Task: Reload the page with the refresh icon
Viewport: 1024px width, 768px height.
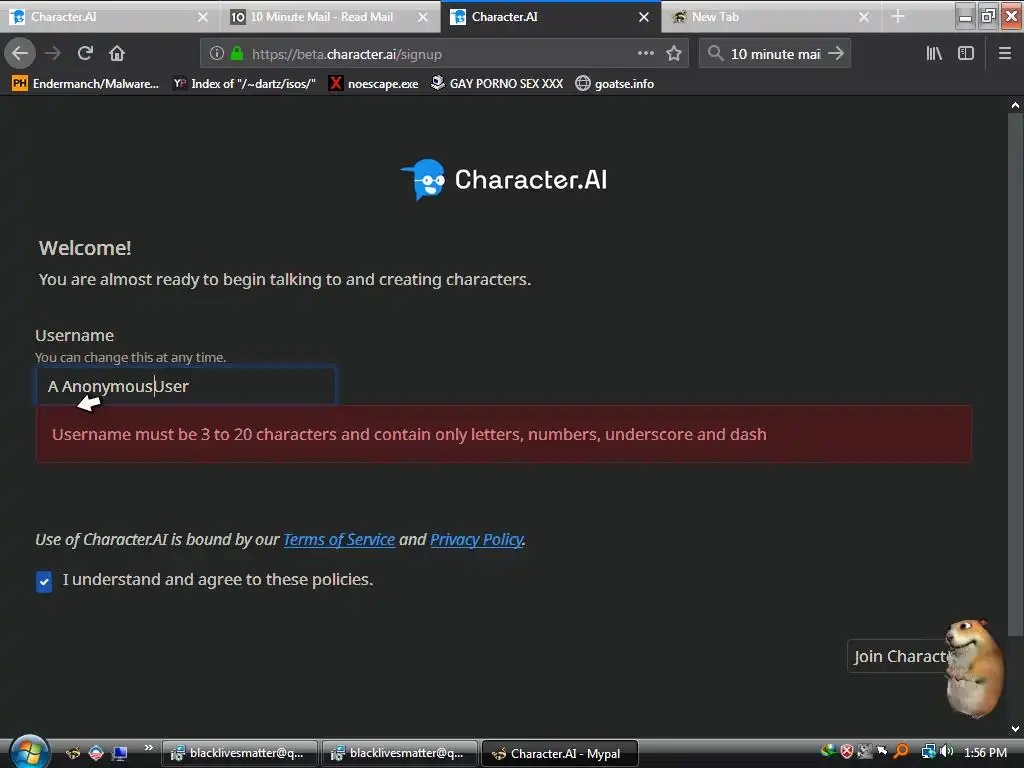Action: [x=85, y=54]
